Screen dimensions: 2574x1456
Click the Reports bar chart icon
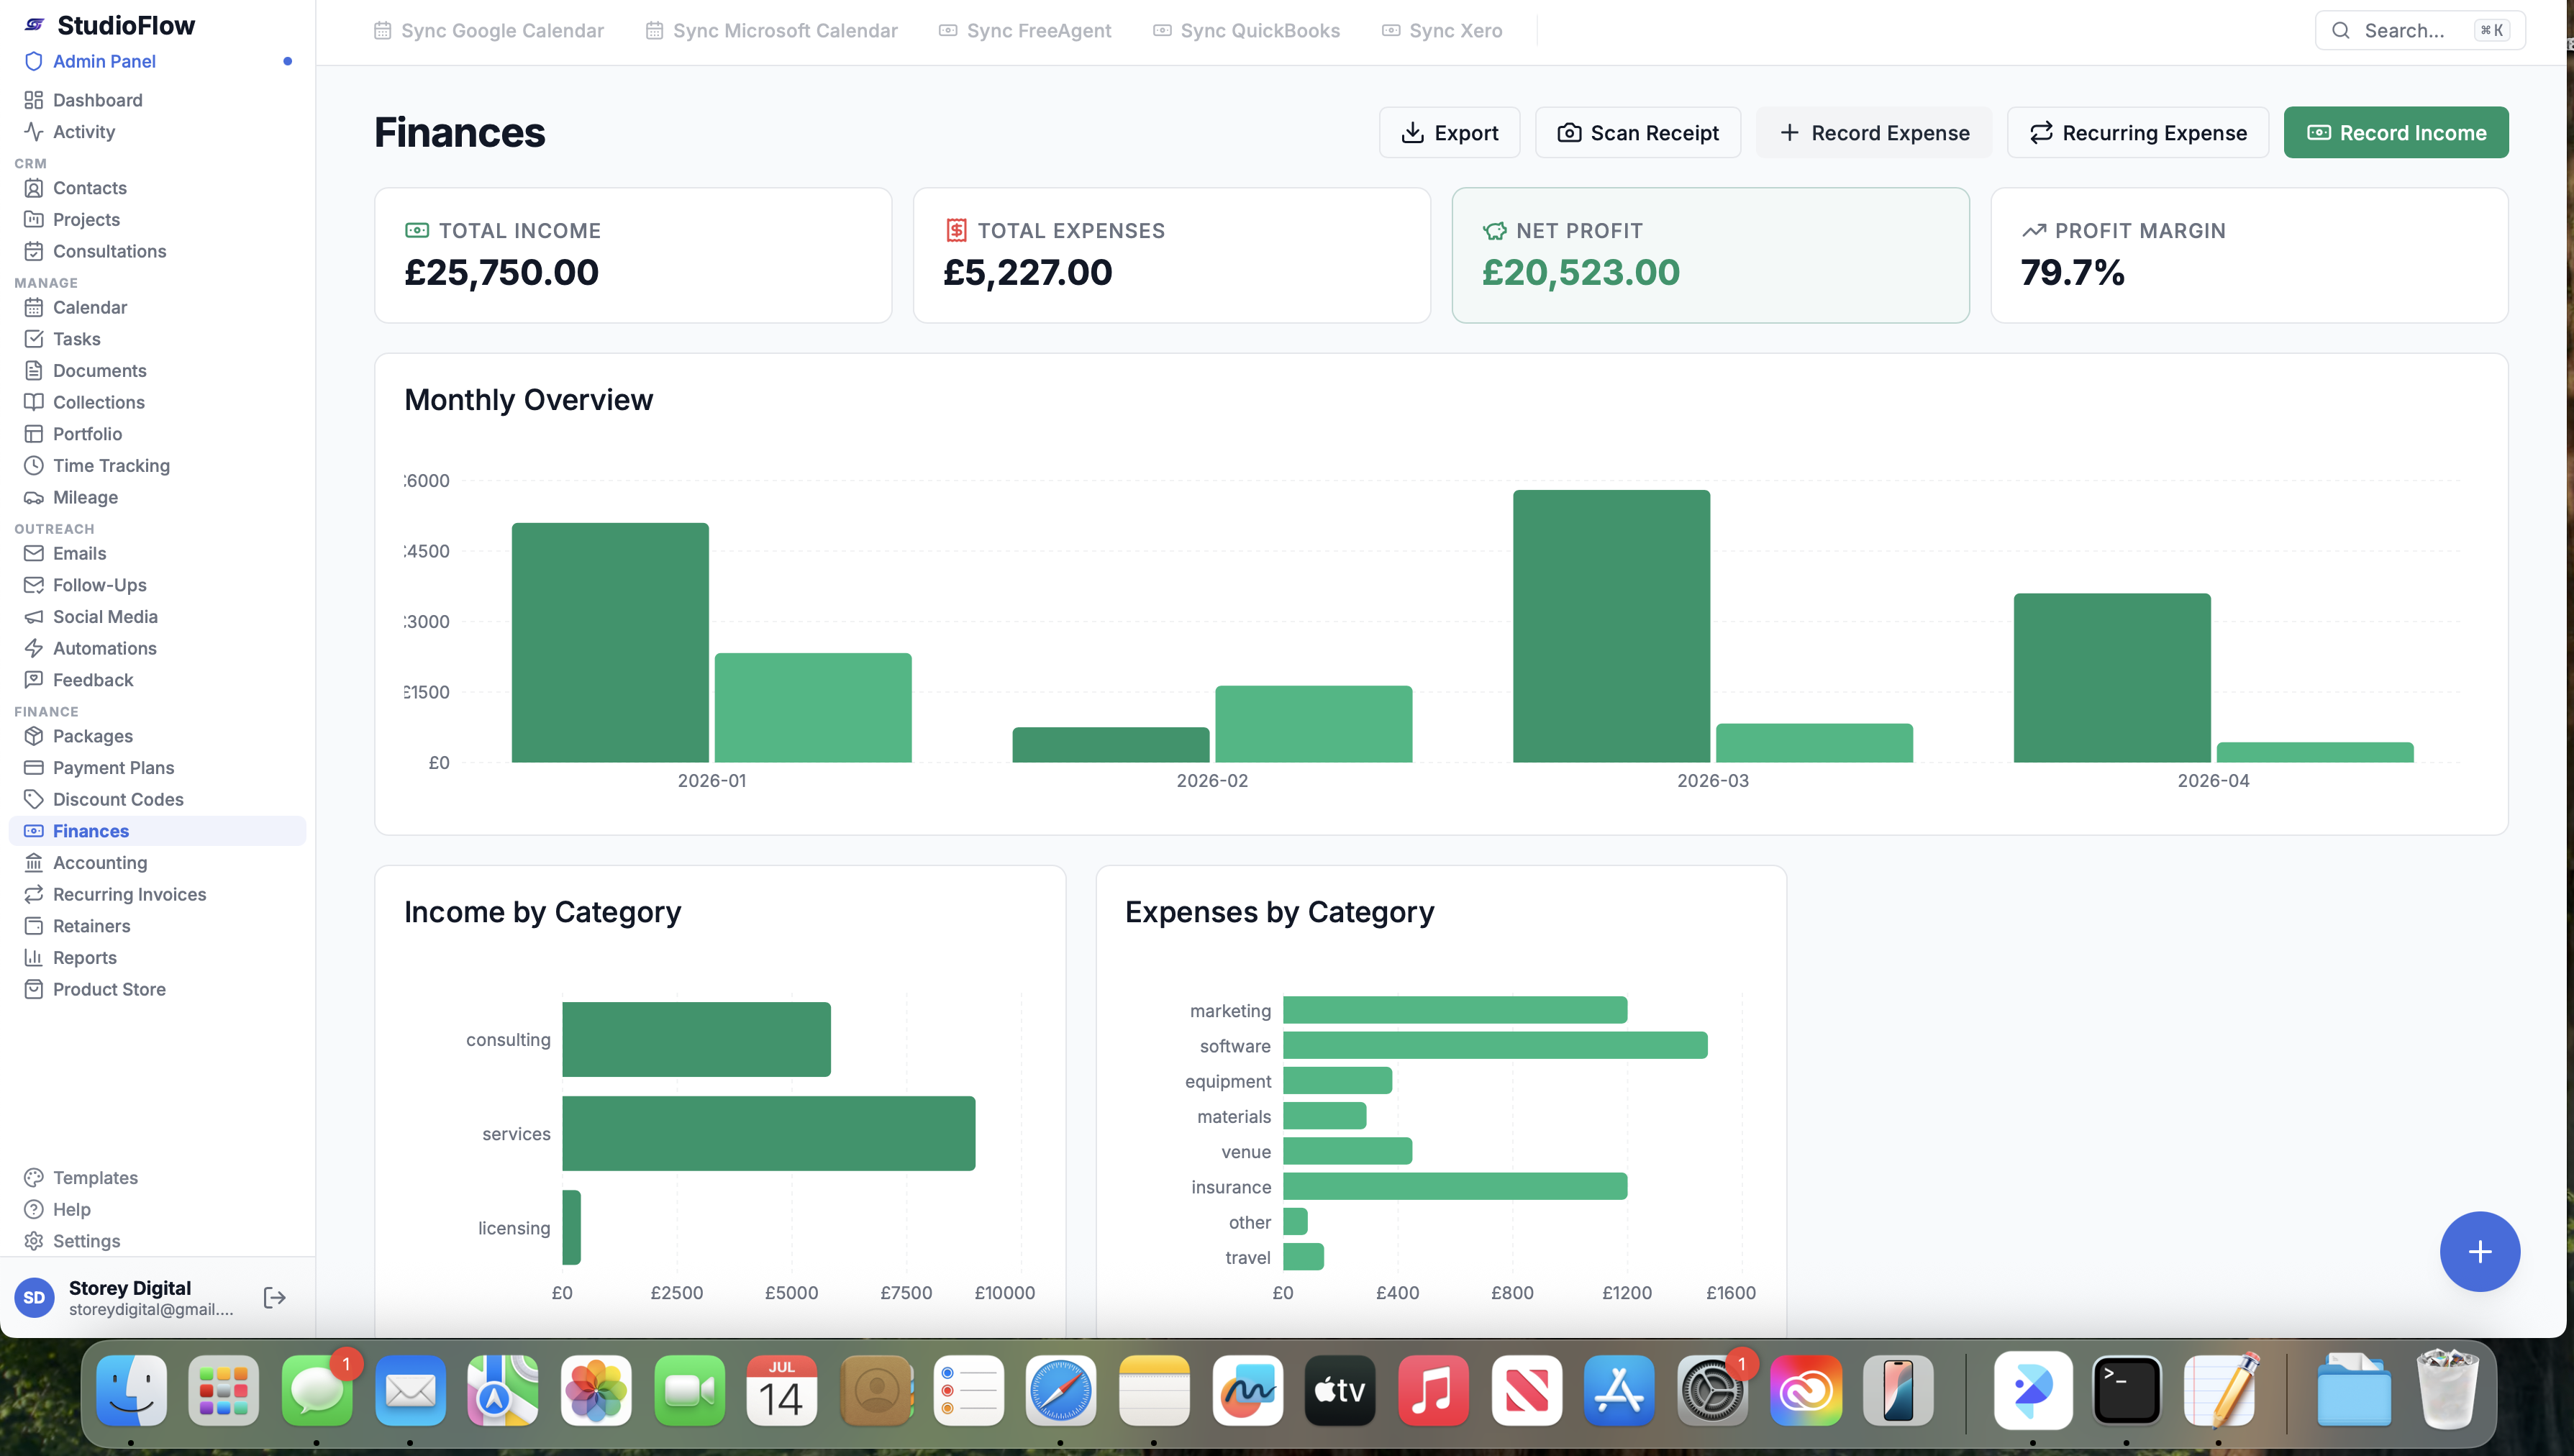(x=34, y=958)
